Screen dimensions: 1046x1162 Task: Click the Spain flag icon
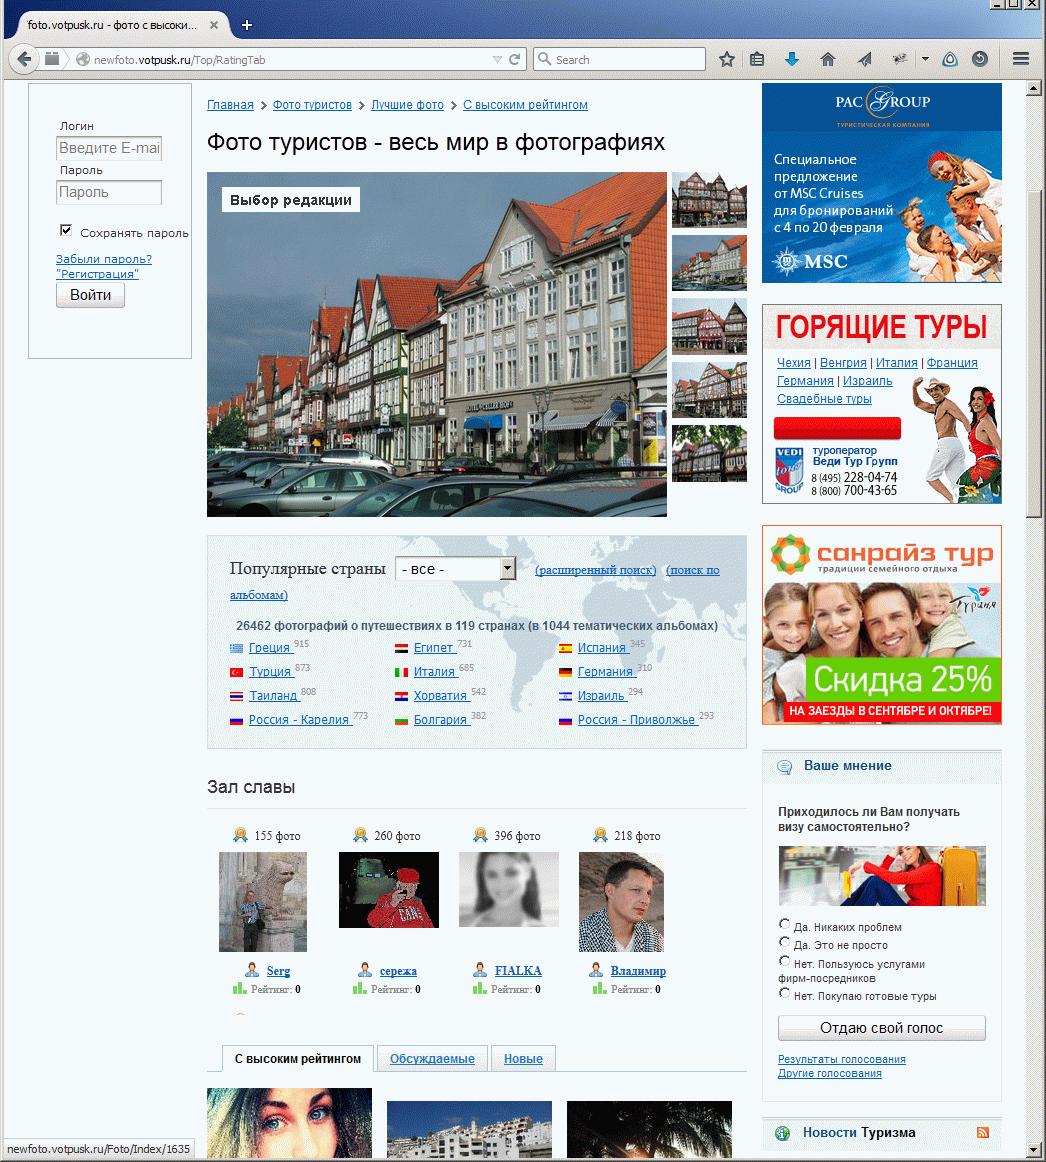pos(565,648)
